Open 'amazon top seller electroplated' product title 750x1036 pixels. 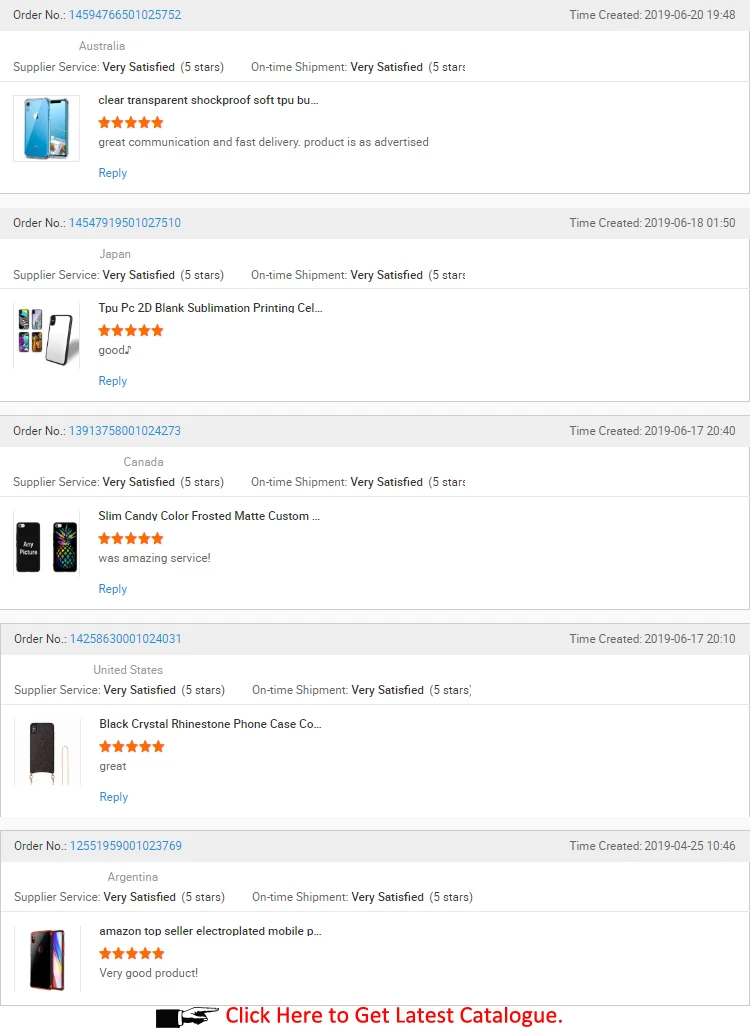(210, 931)
